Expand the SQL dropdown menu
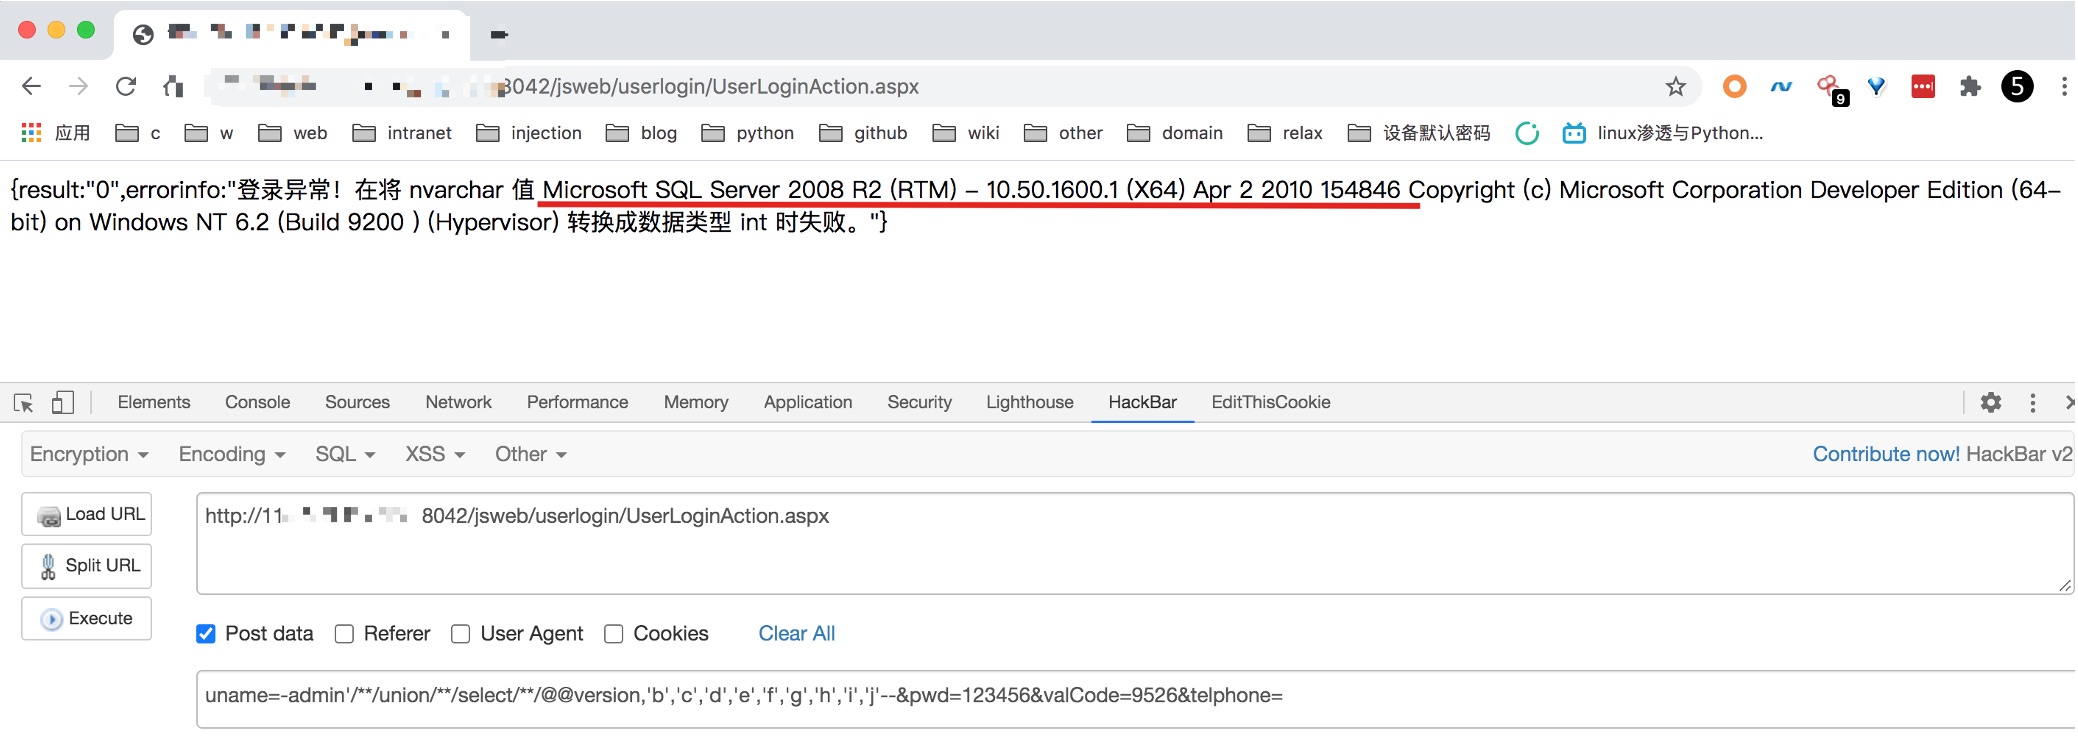The height and width of the screenshot is (736, 2078). [x=345, y=455]
